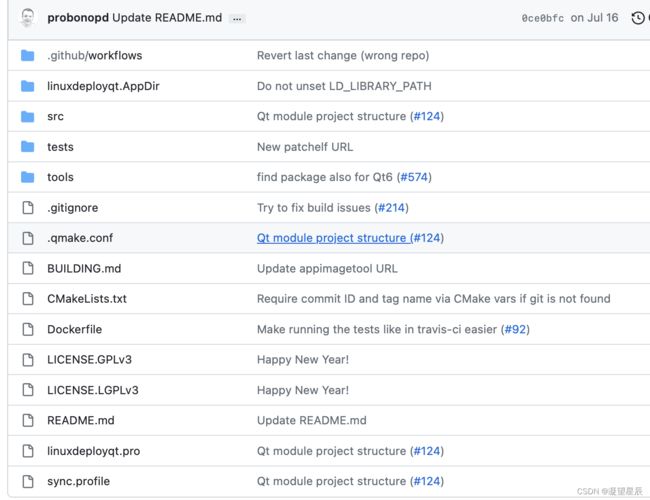
Task: Open issue #214 link in .gitignore row
Action: pyautogui.click(x=391, y=207)
